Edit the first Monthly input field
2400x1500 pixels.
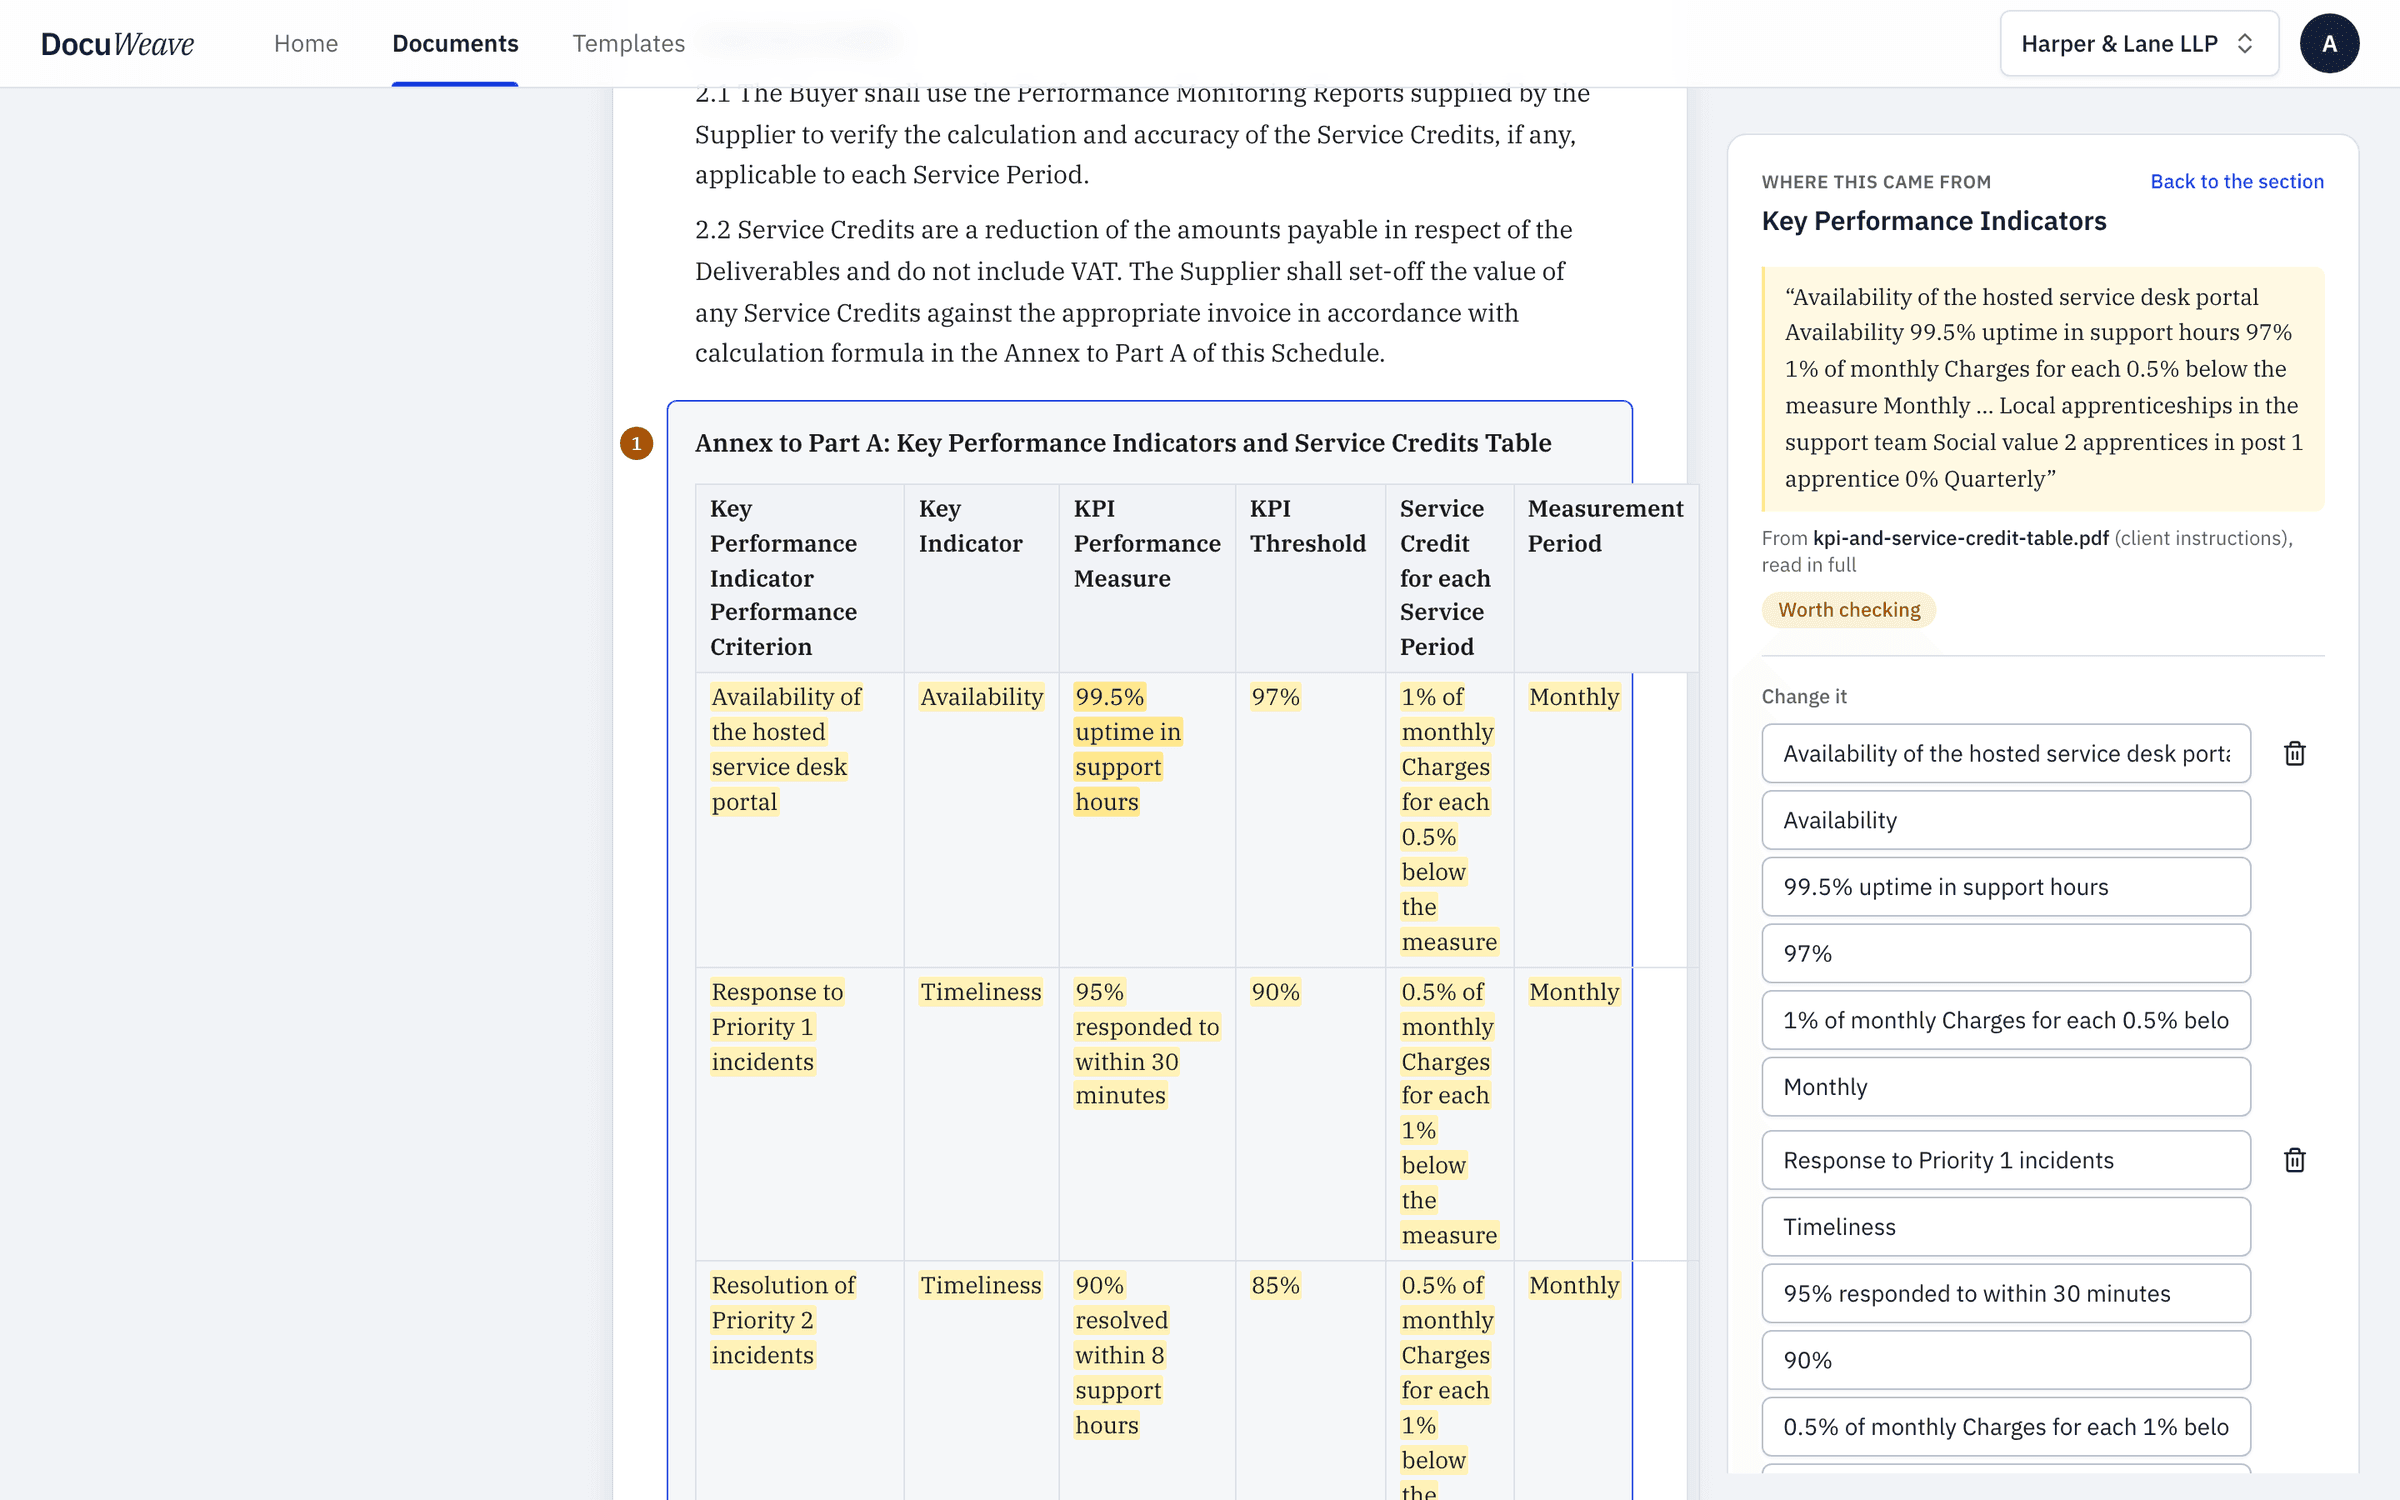2006,1087
